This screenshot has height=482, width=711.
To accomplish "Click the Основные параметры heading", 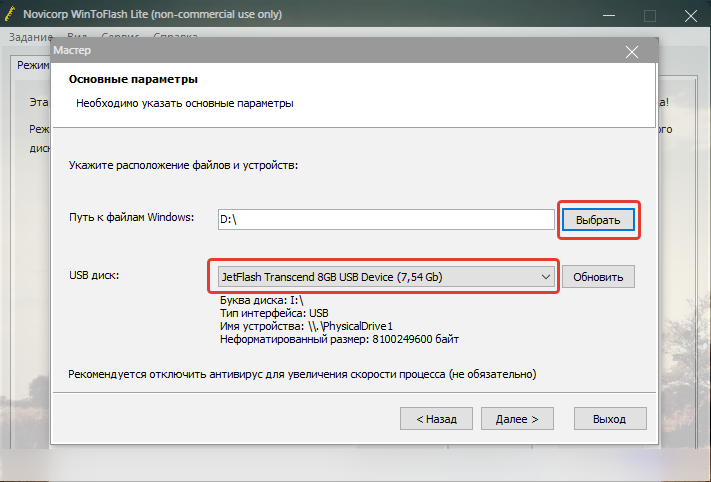I will tap(133, 79).
